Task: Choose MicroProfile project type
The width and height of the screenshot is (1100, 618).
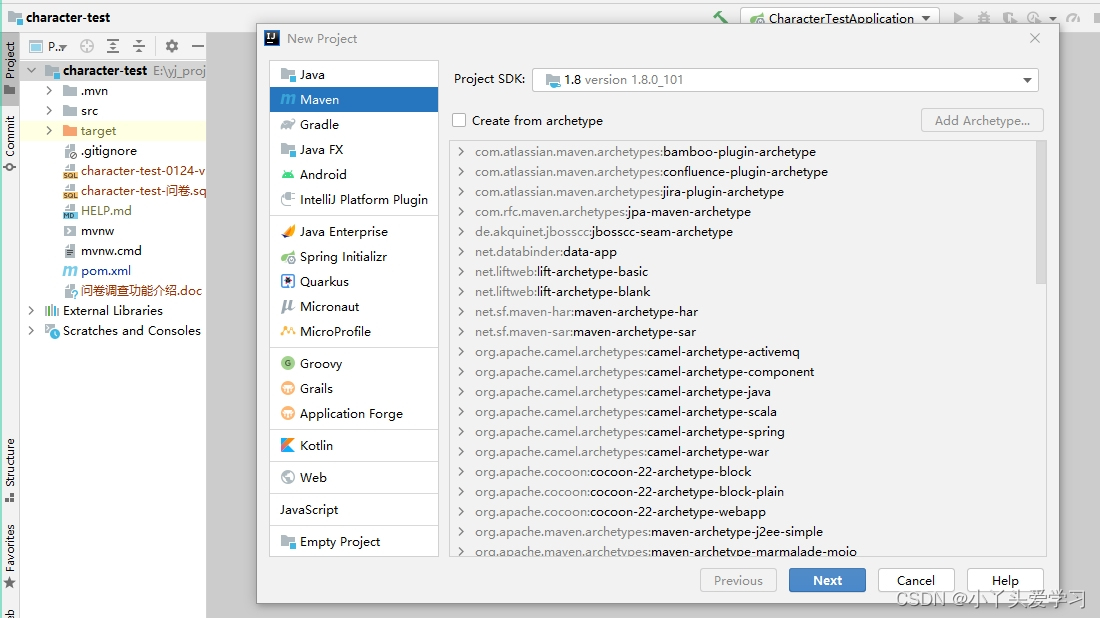Action: tap(354, 331)
